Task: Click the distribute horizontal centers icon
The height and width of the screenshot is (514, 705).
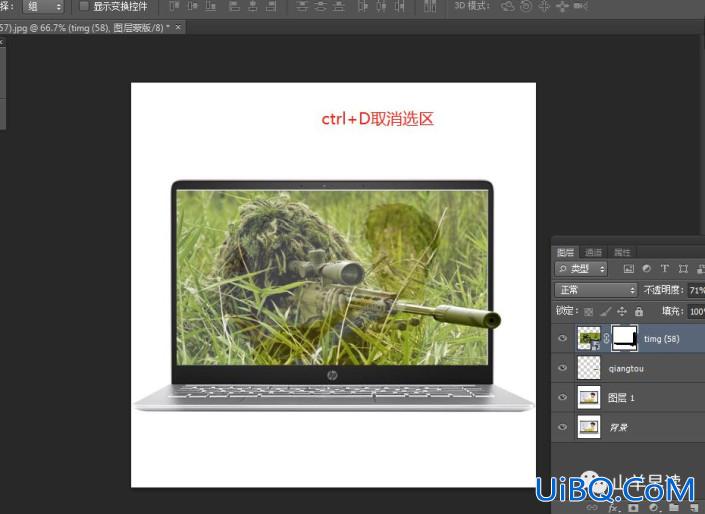Action: click(381, 6)
